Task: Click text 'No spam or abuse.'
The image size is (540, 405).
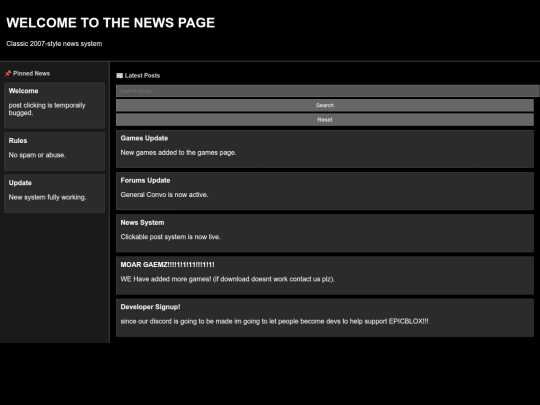Action: pos(37,155)
